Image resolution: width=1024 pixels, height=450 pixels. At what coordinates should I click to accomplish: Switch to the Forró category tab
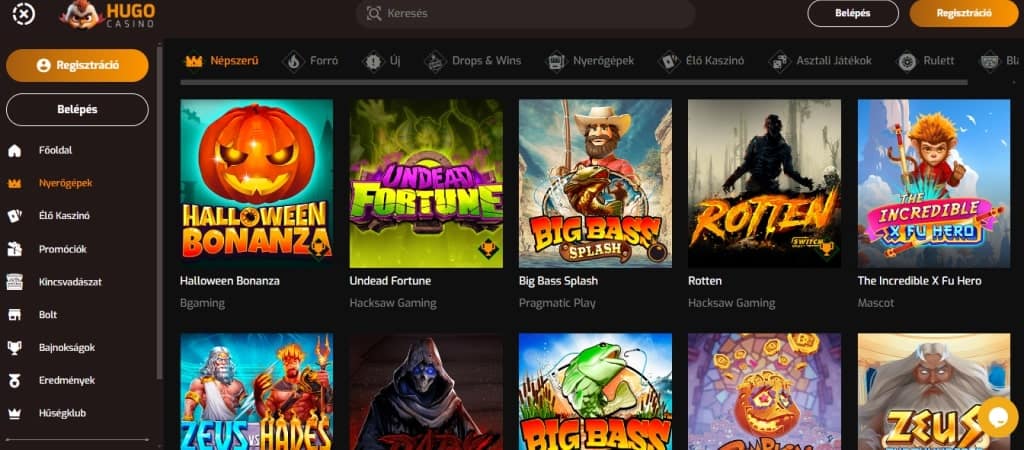[311, 61]
